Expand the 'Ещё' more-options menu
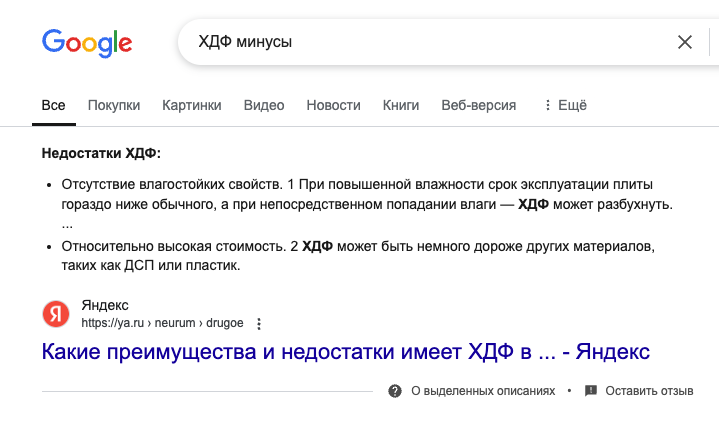 565,105
